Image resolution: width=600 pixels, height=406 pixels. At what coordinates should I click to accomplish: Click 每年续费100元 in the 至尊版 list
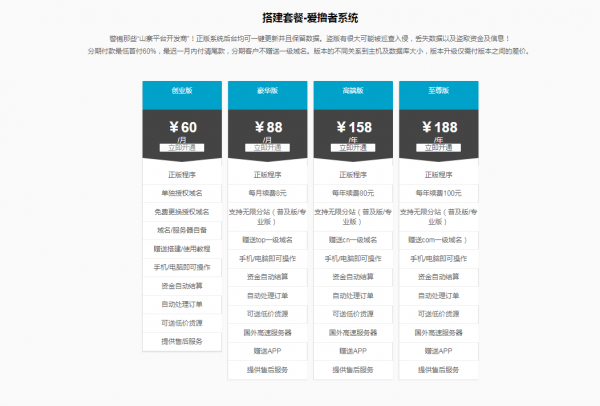coord(439,193)
